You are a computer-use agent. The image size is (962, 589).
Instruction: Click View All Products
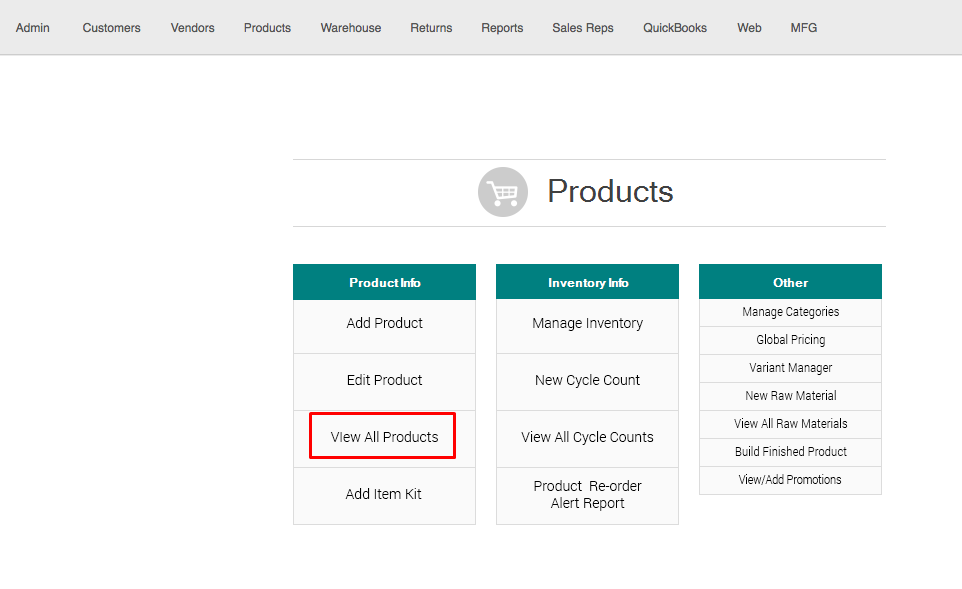[384, 437]
